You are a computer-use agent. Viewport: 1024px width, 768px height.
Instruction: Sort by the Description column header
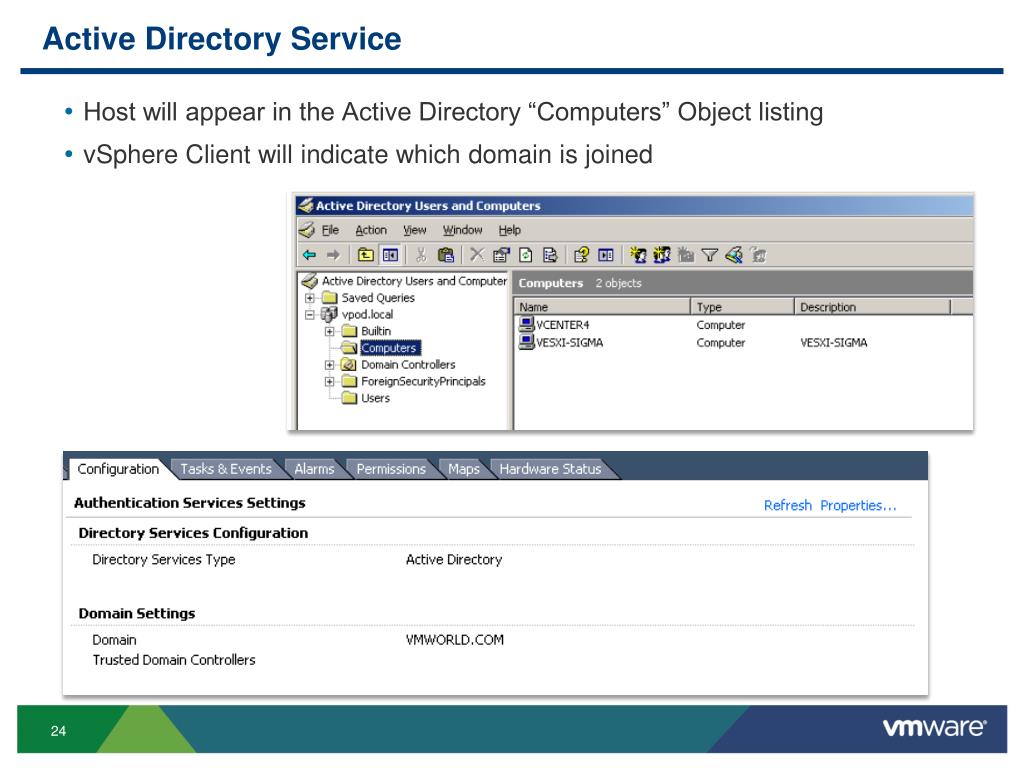[872, 307]
